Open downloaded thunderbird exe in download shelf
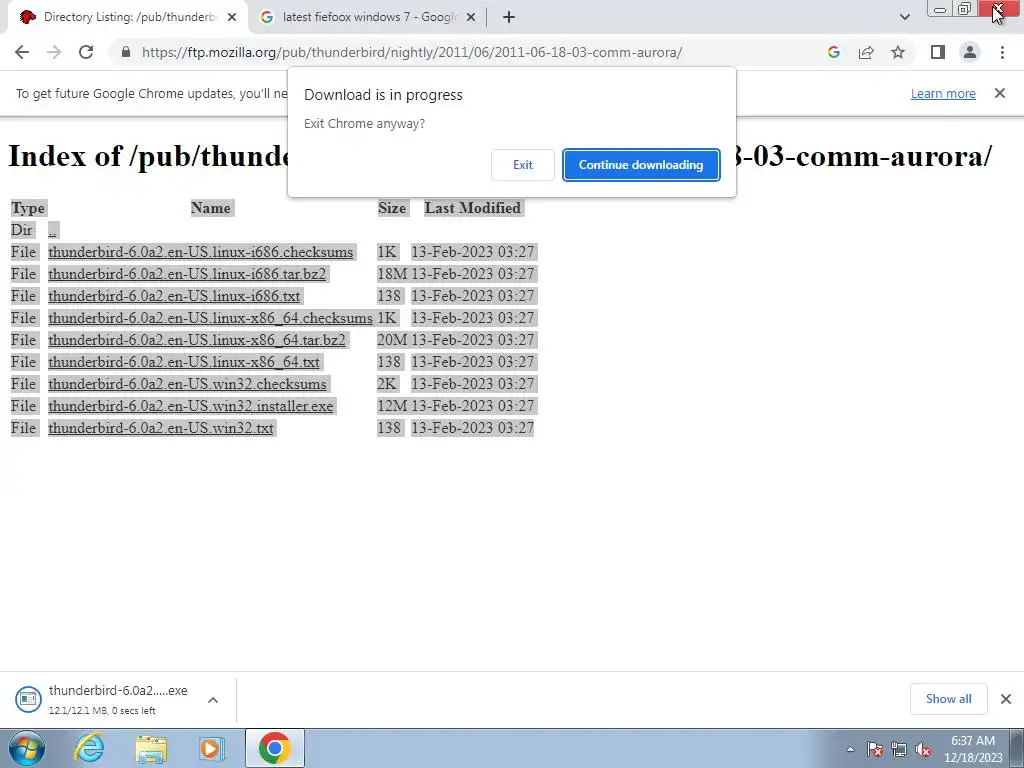The image size is (1024, 768). tap(118, 691)
